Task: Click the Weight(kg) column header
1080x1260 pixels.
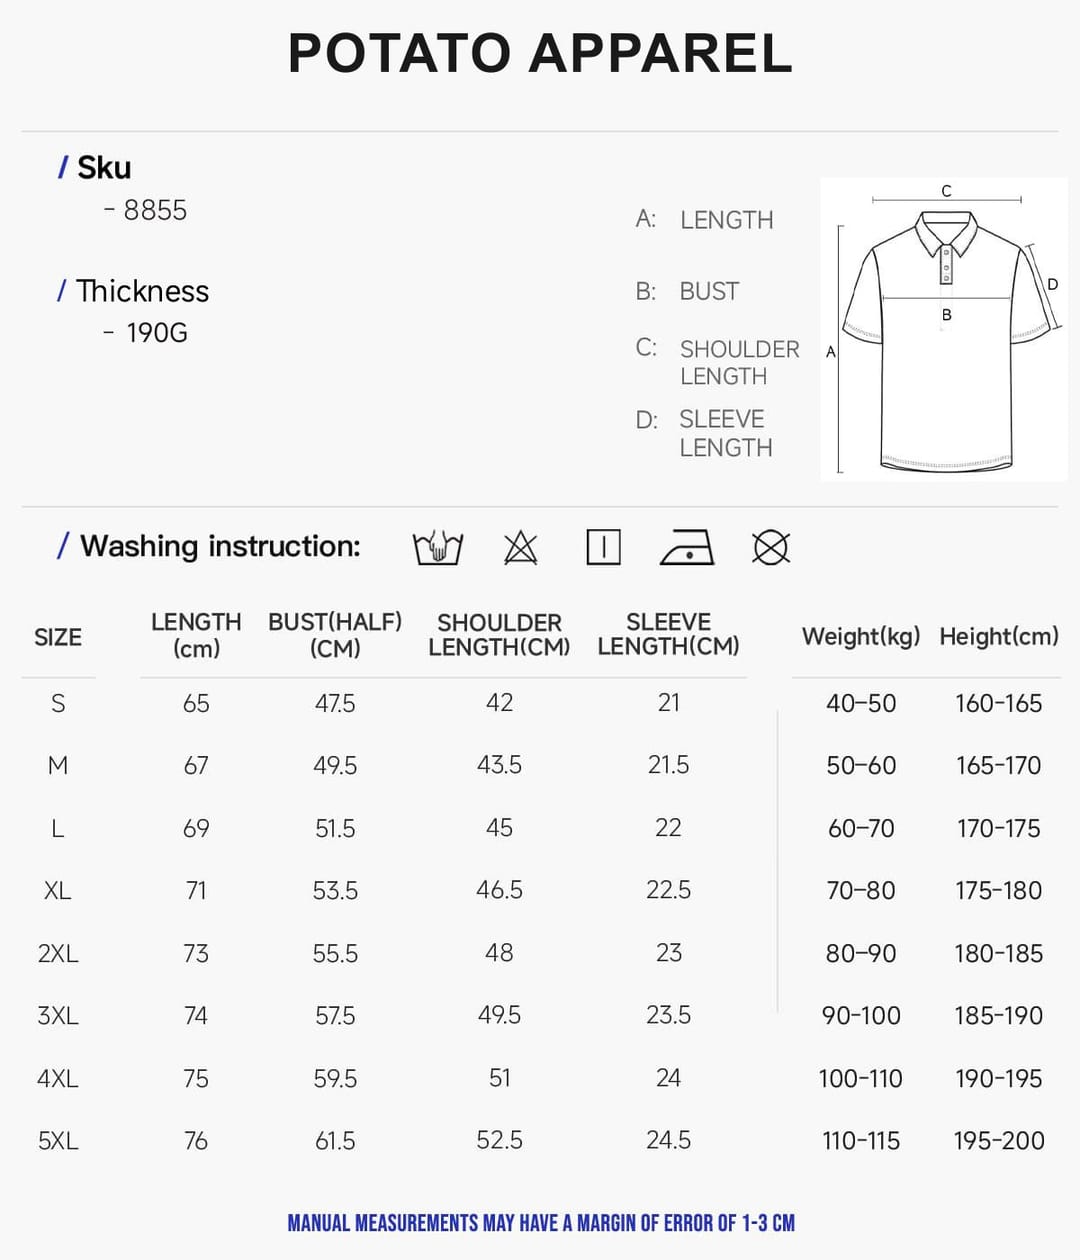Action: click(x=861, y=637)
